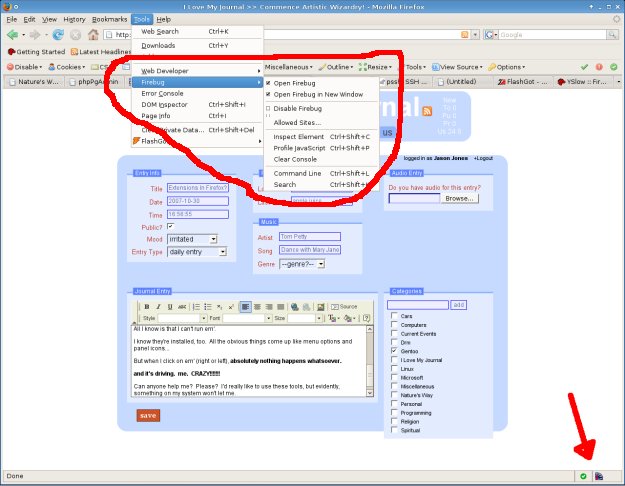This screenshot has width=625, height=486.
Task: Justify text in editor
Action: pos(281,307)
